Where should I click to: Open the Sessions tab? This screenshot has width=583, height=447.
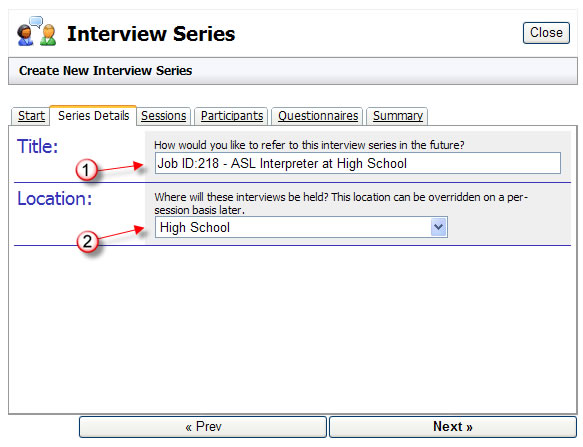tap(164, 116)
